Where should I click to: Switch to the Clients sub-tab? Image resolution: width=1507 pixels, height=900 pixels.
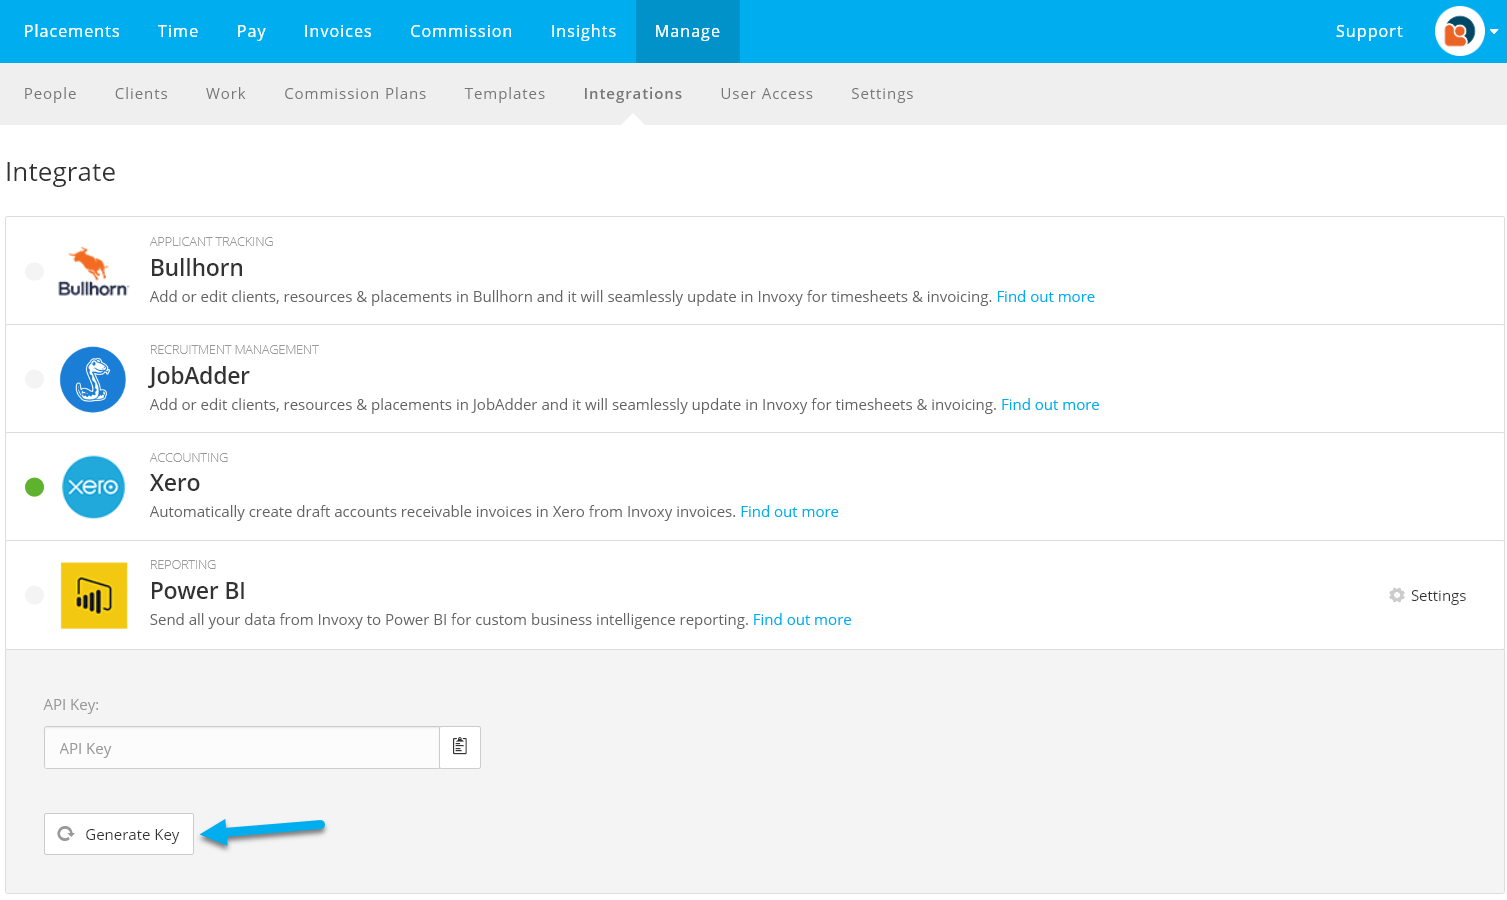coord(141,93)
